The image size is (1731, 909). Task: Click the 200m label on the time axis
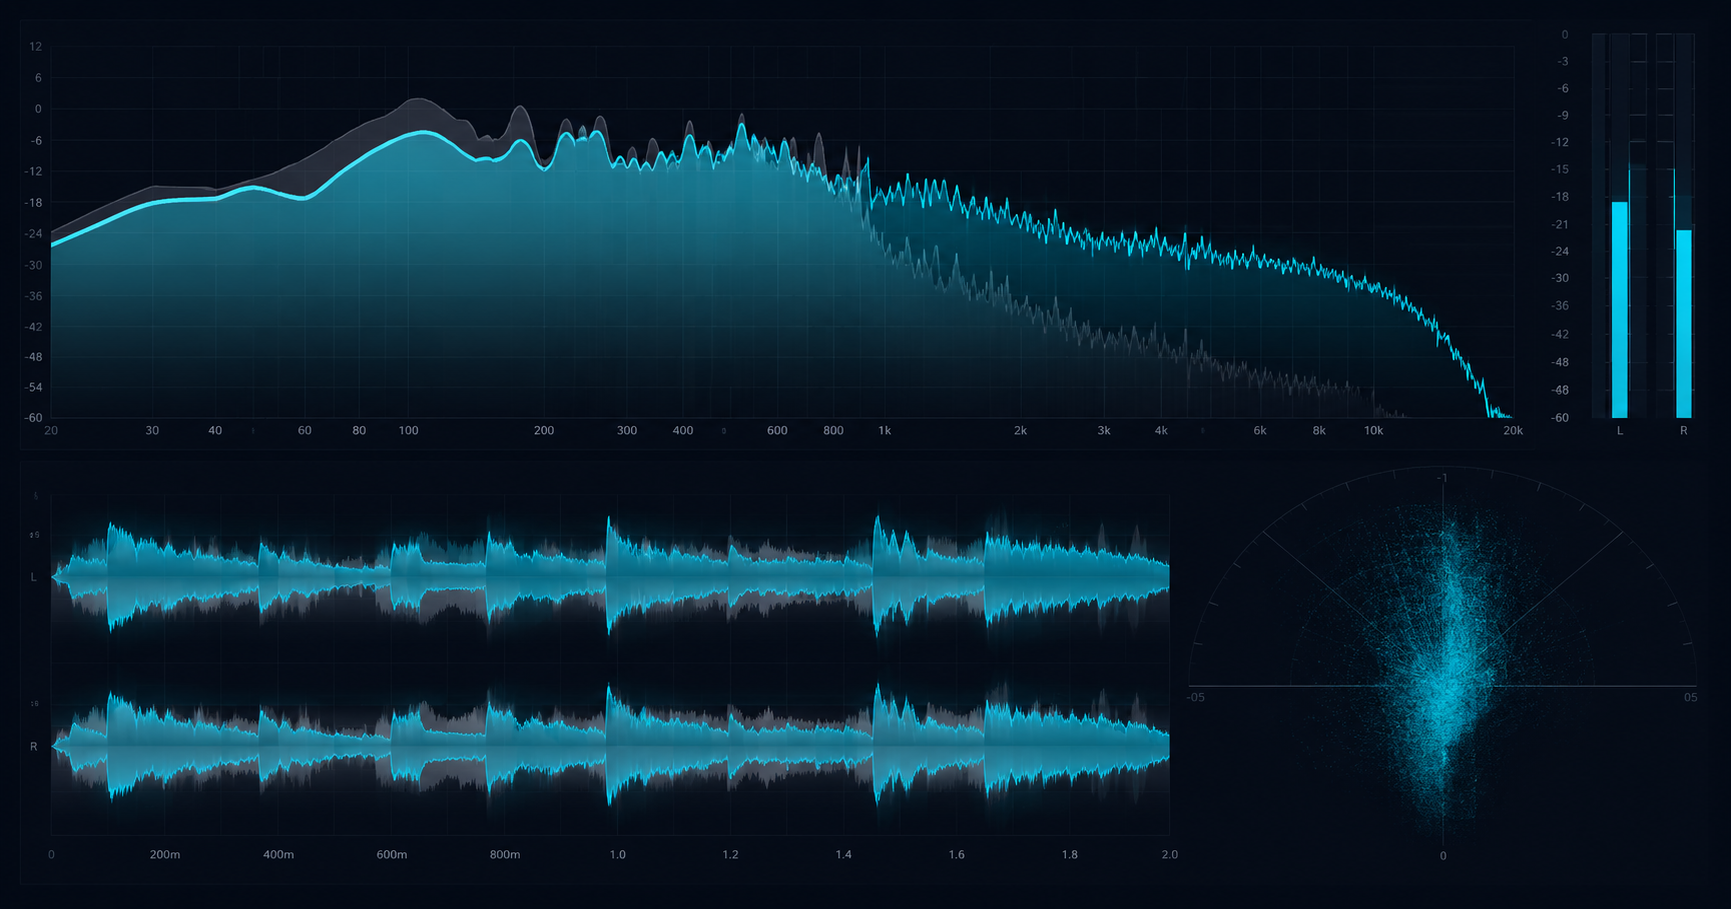(165, 855)
